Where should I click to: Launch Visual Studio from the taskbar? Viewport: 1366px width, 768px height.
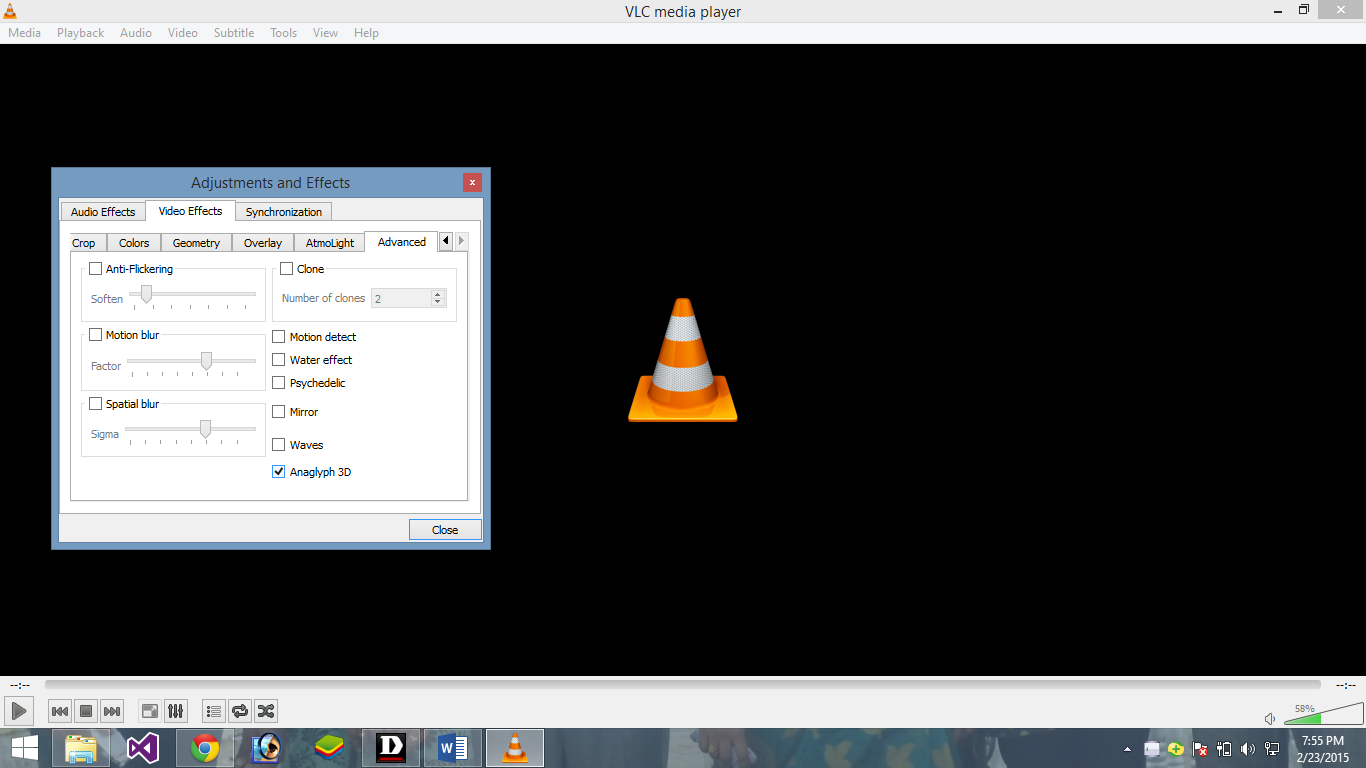(x=143, y=748)
